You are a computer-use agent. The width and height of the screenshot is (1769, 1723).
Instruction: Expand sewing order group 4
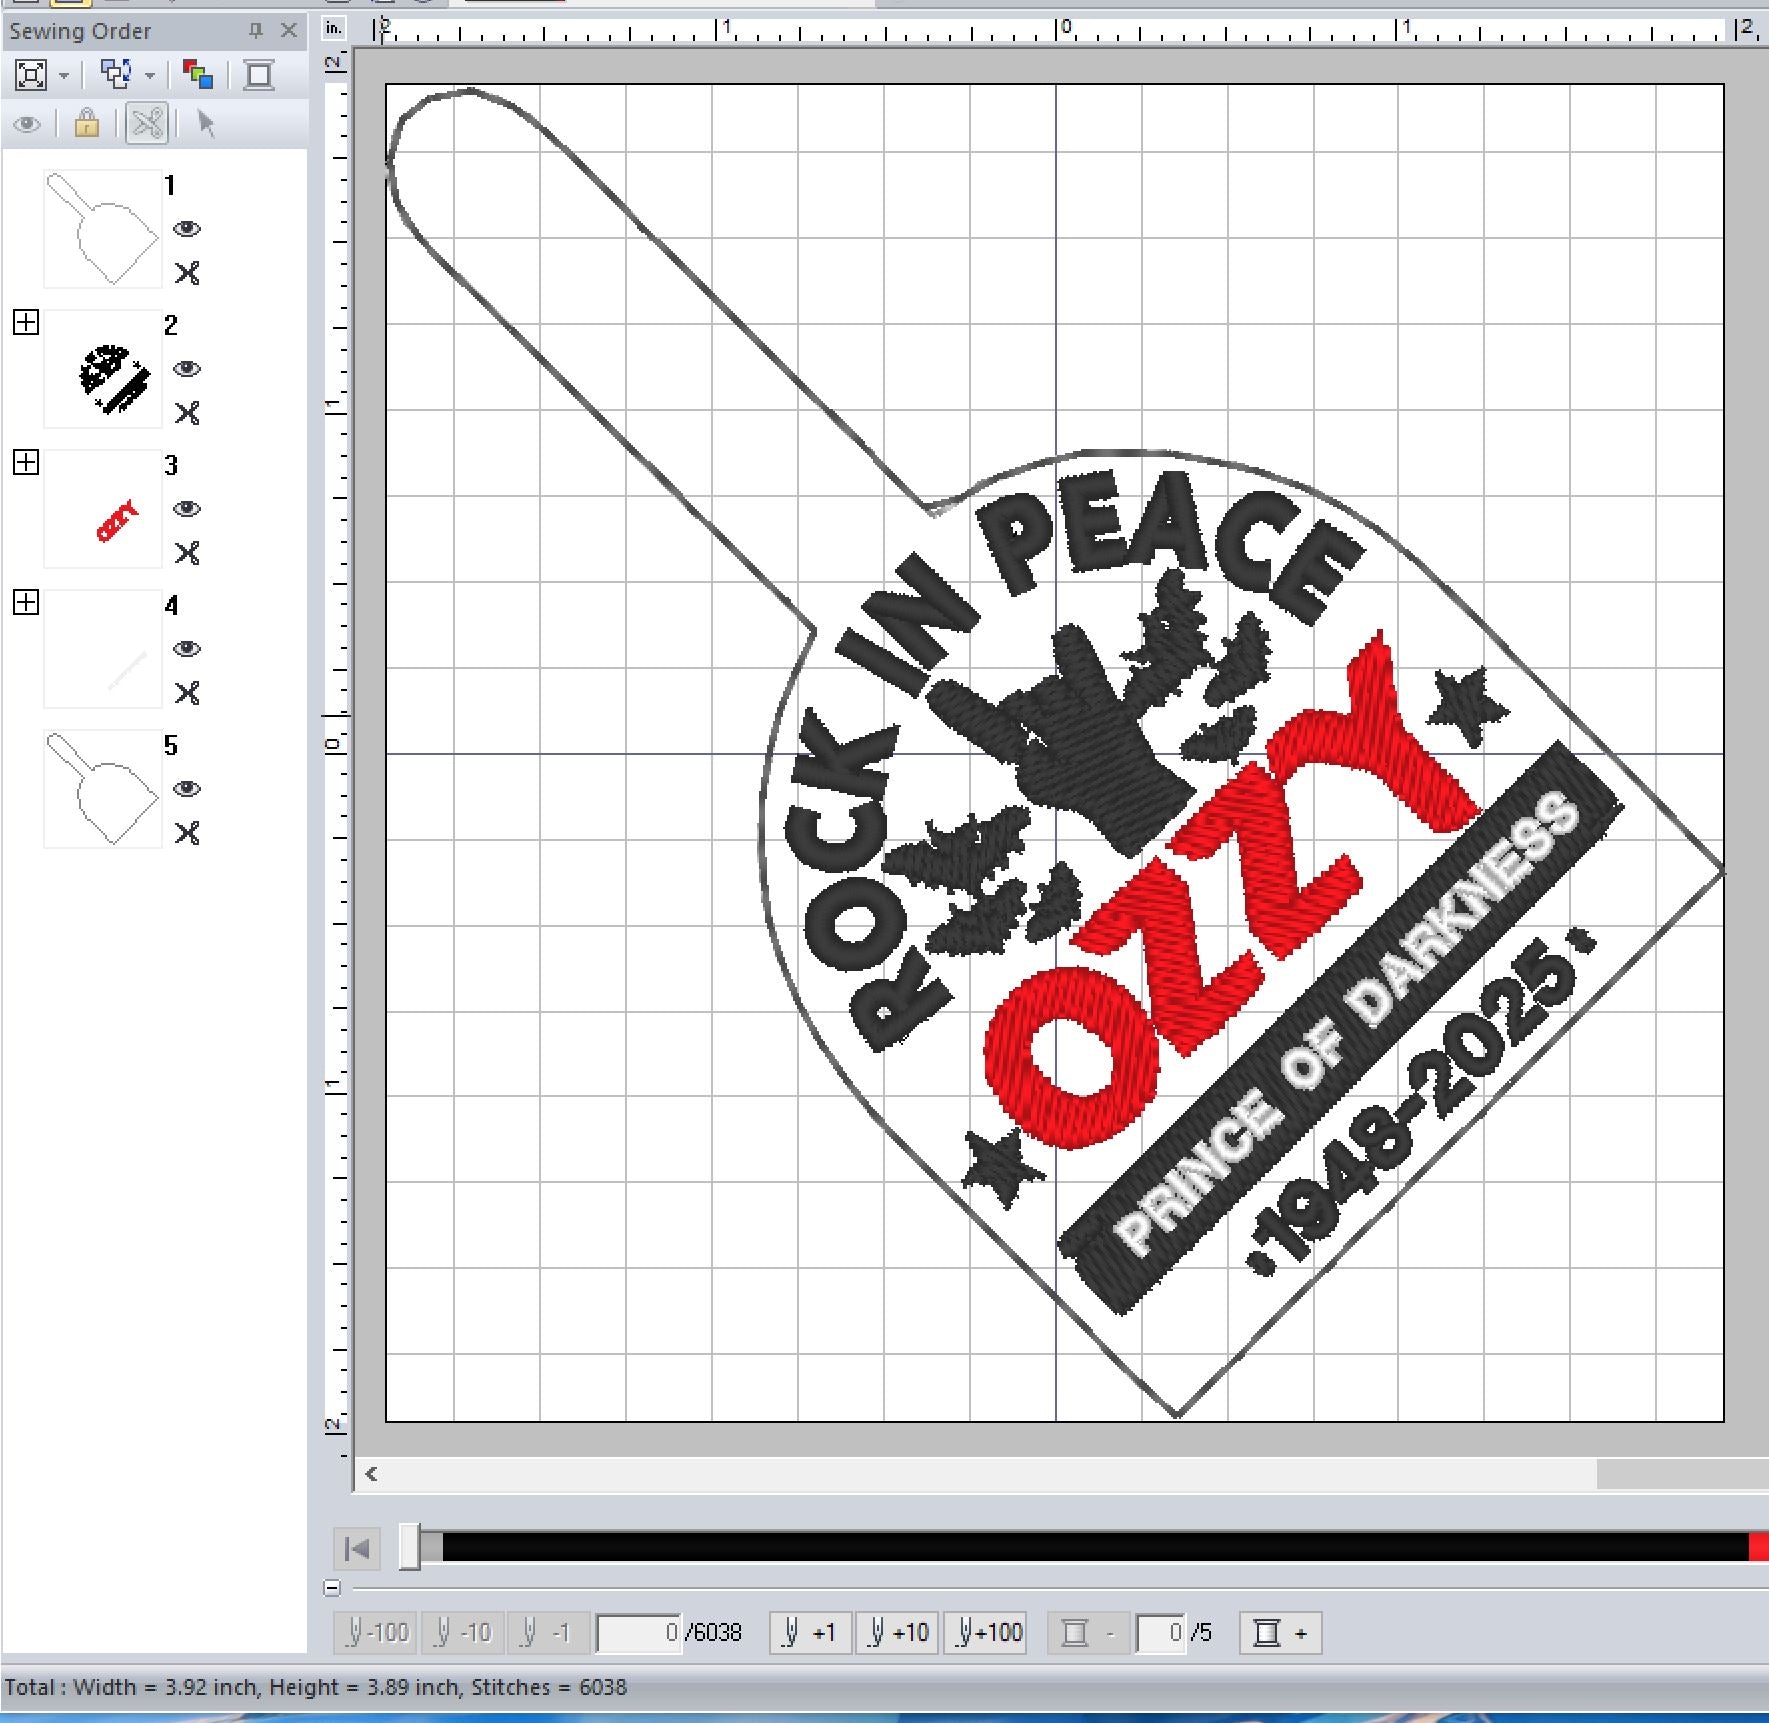(x=26, y=602)
